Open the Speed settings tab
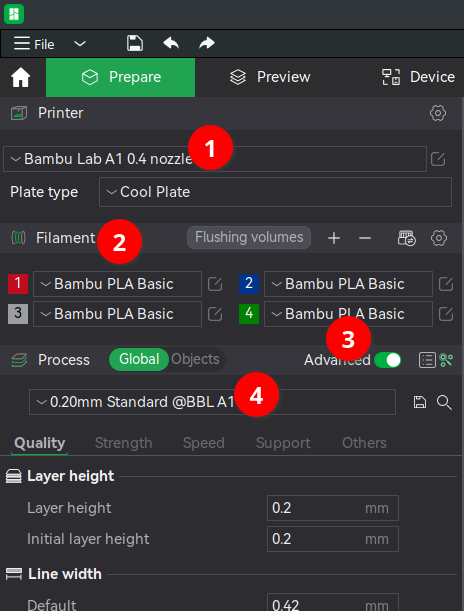464x611 pixels. pos(204,443)
